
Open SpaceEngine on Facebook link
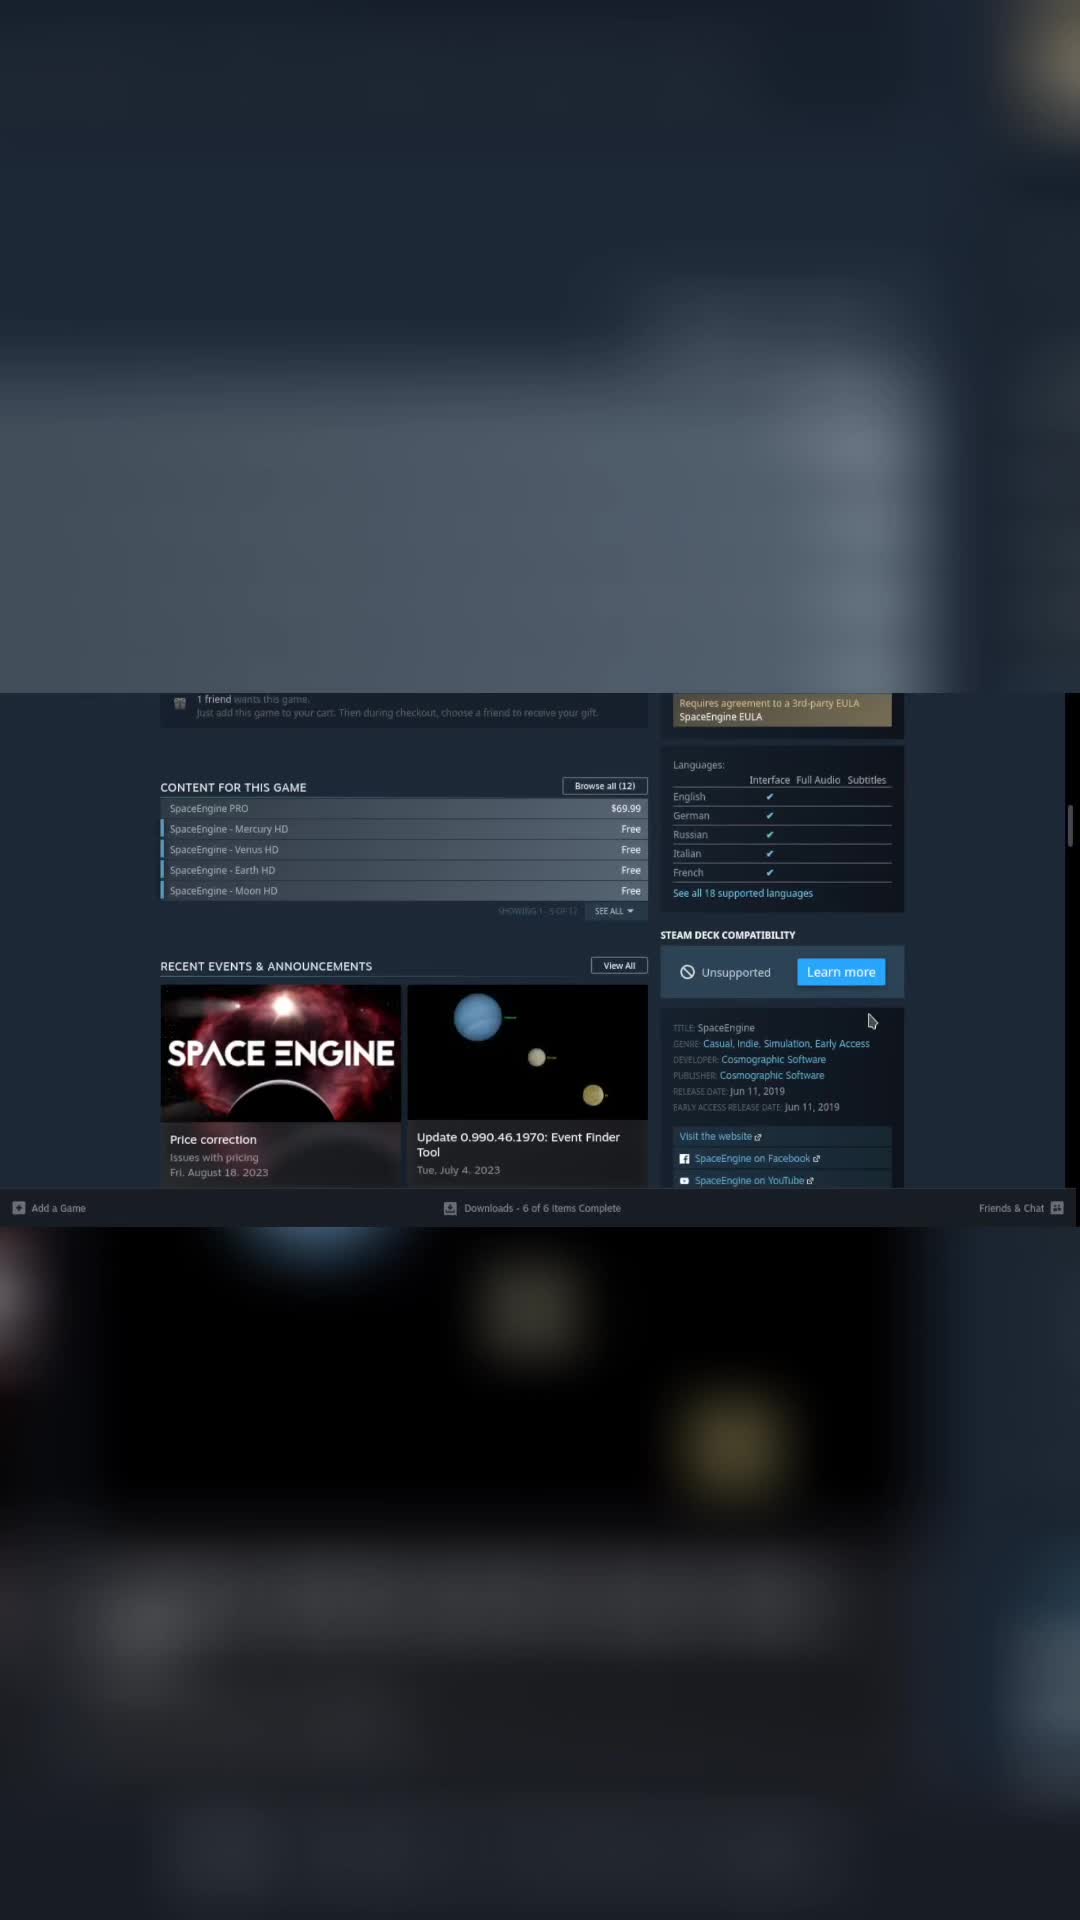[x=757, y=1159]
